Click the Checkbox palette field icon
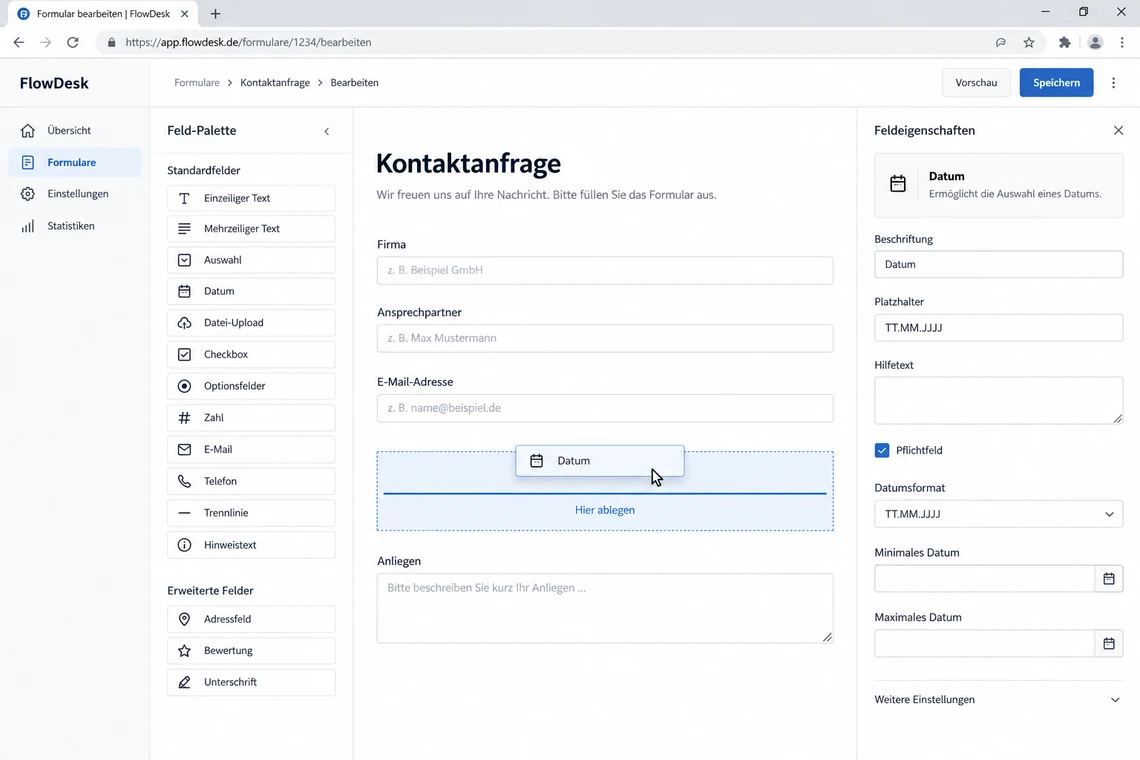This screenshot has height=760, width=1140. [x=184, y=355]
